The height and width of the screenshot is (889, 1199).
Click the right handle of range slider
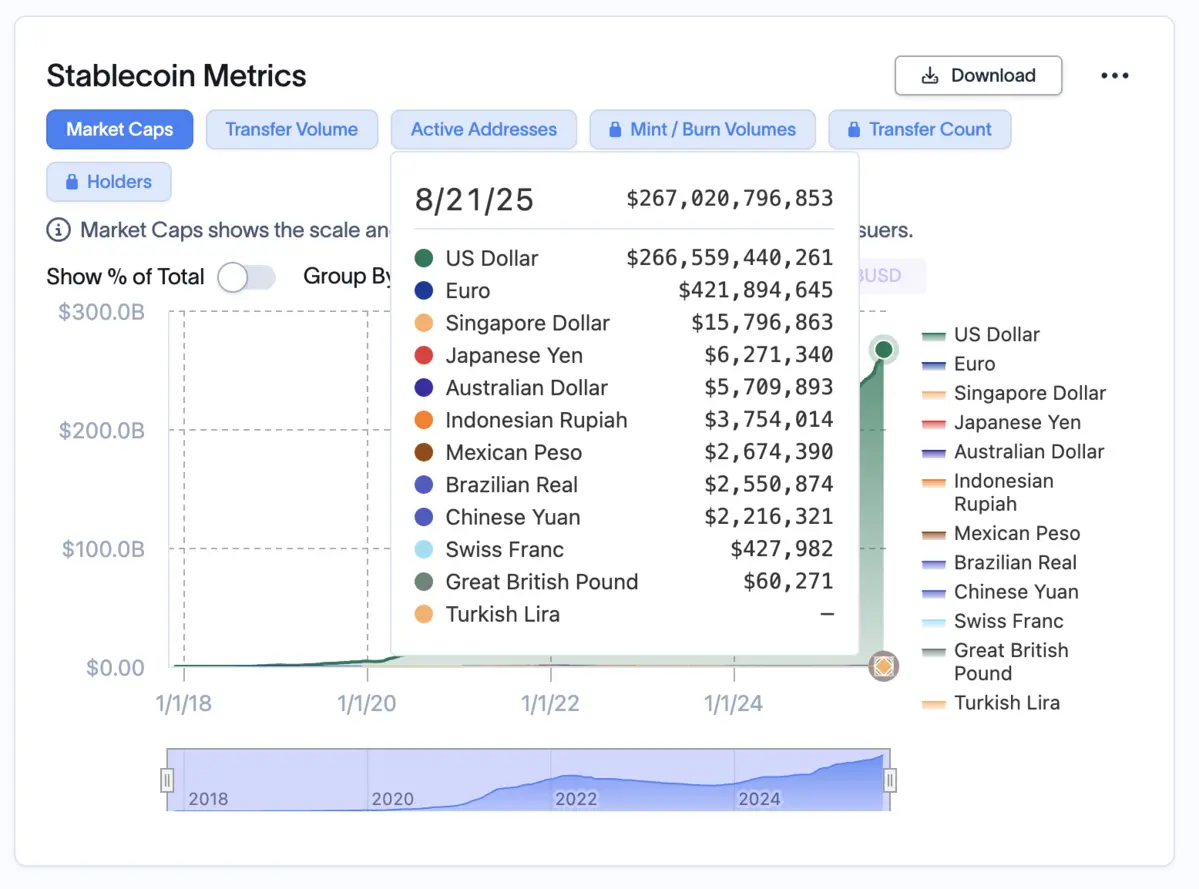(889, 780)
